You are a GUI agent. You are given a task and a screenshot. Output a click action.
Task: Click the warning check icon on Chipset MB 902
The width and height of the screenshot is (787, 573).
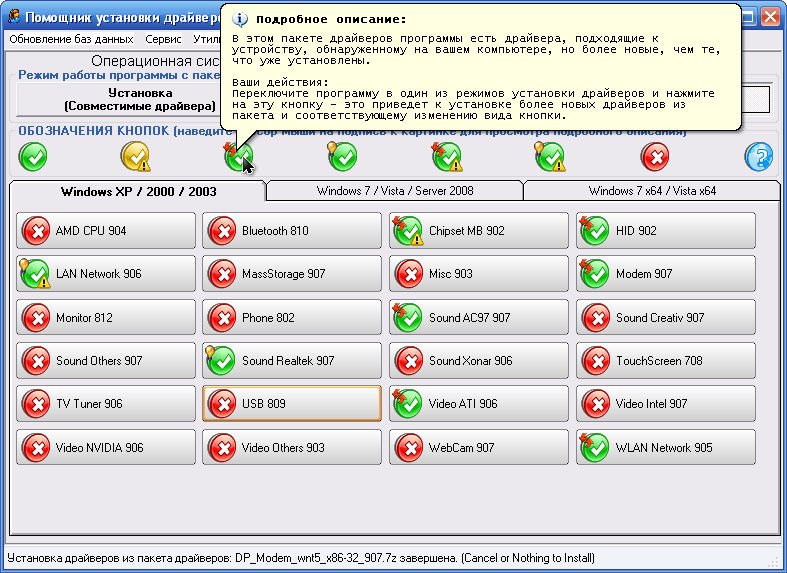pos(408,231)
